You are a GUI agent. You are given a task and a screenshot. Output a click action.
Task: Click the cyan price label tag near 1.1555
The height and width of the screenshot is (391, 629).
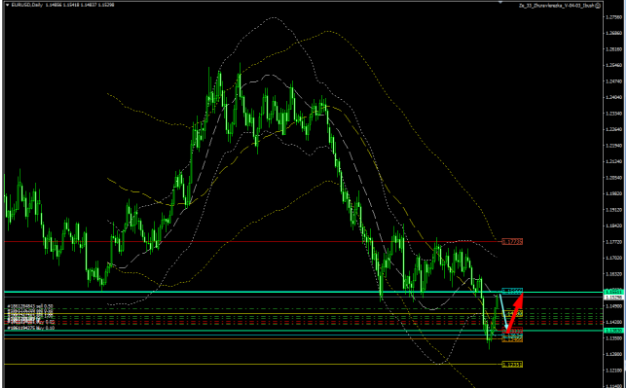pos(512,291)
